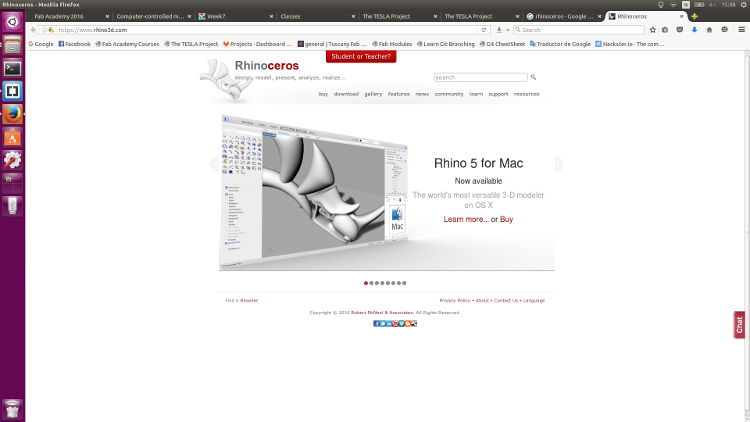Viewport: 750px width, 422px height.
Task: Open System Settings wrench launcher icon
Action: pos(12,160)
